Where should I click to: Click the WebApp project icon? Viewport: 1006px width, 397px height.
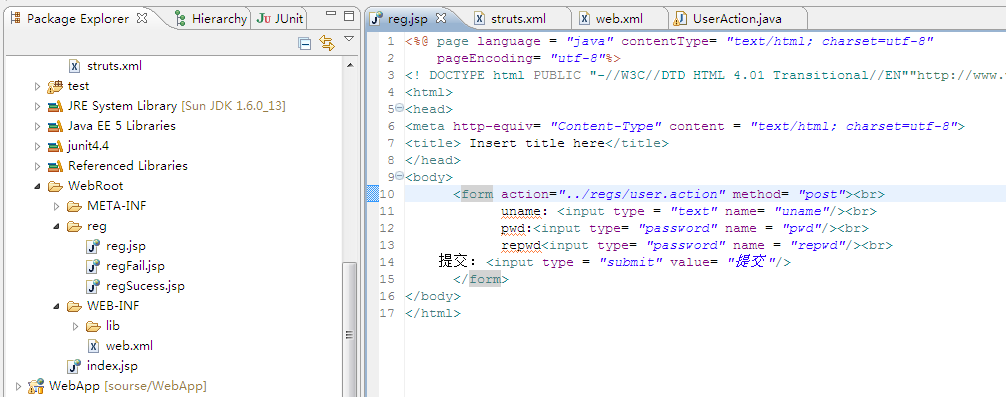37,386
